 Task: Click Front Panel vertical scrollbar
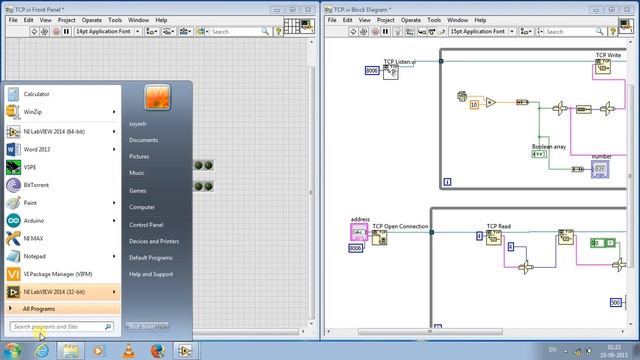[311, 183]
